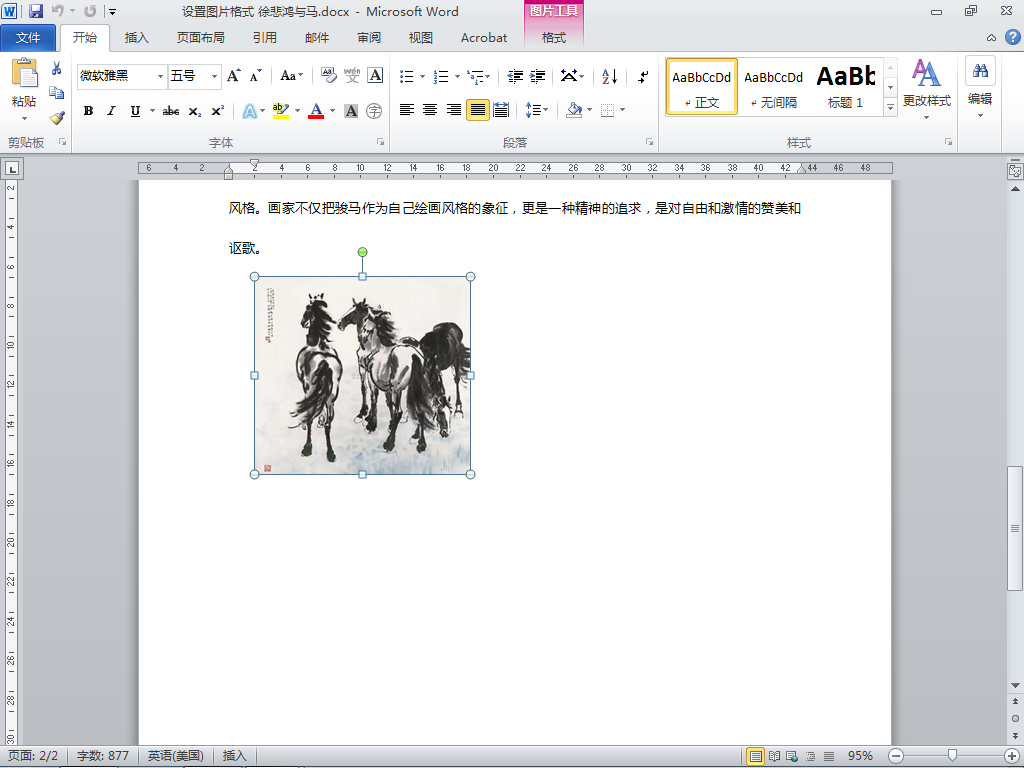Insert enclosed character (circled 字)
The image size is (1024, 768).
coord(374,111)
